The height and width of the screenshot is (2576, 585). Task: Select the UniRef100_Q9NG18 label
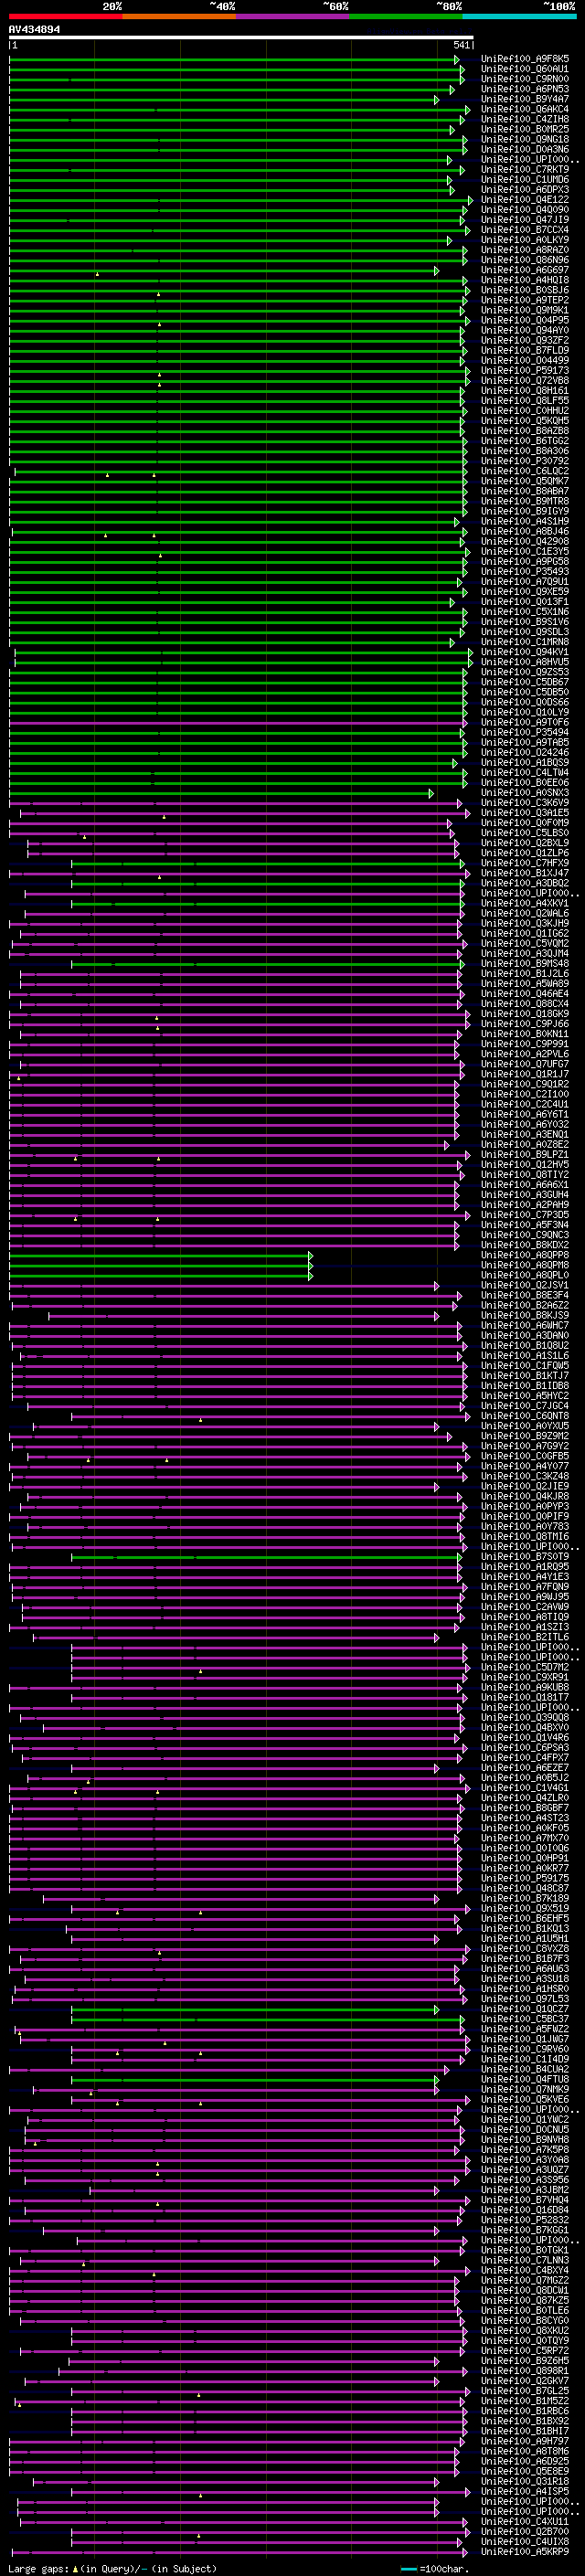(x=525, y=139)
